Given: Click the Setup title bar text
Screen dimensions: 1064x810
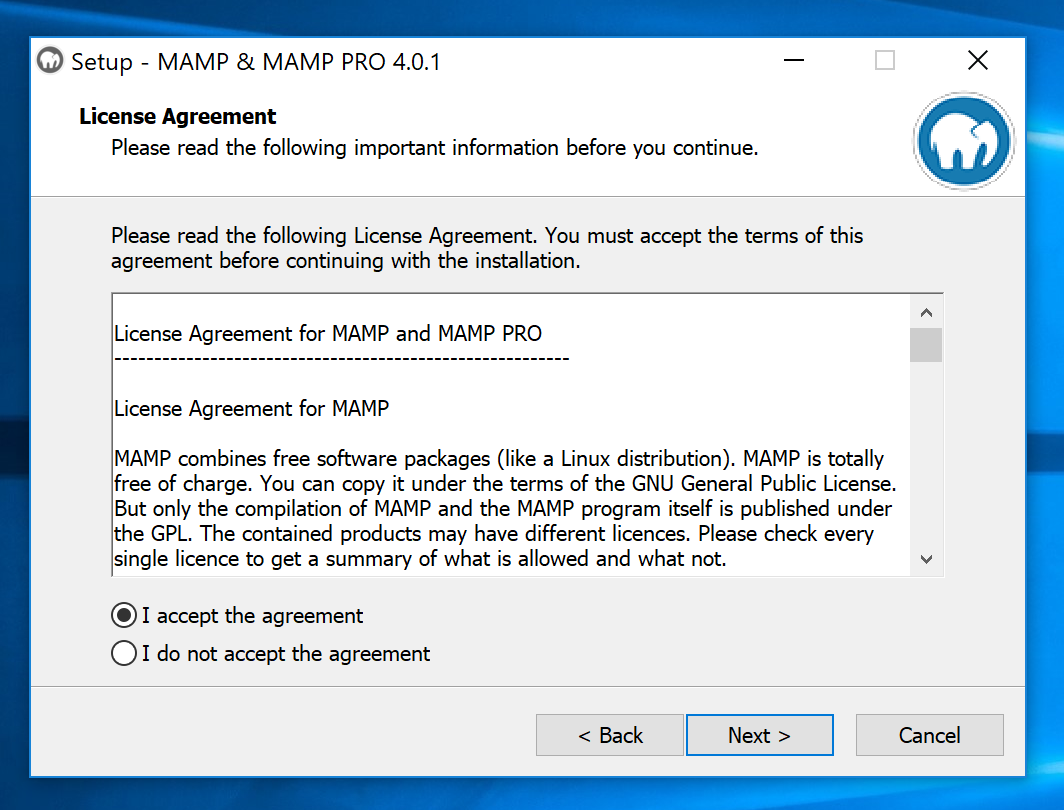Looking at the screenshot, I should (250, 61).
